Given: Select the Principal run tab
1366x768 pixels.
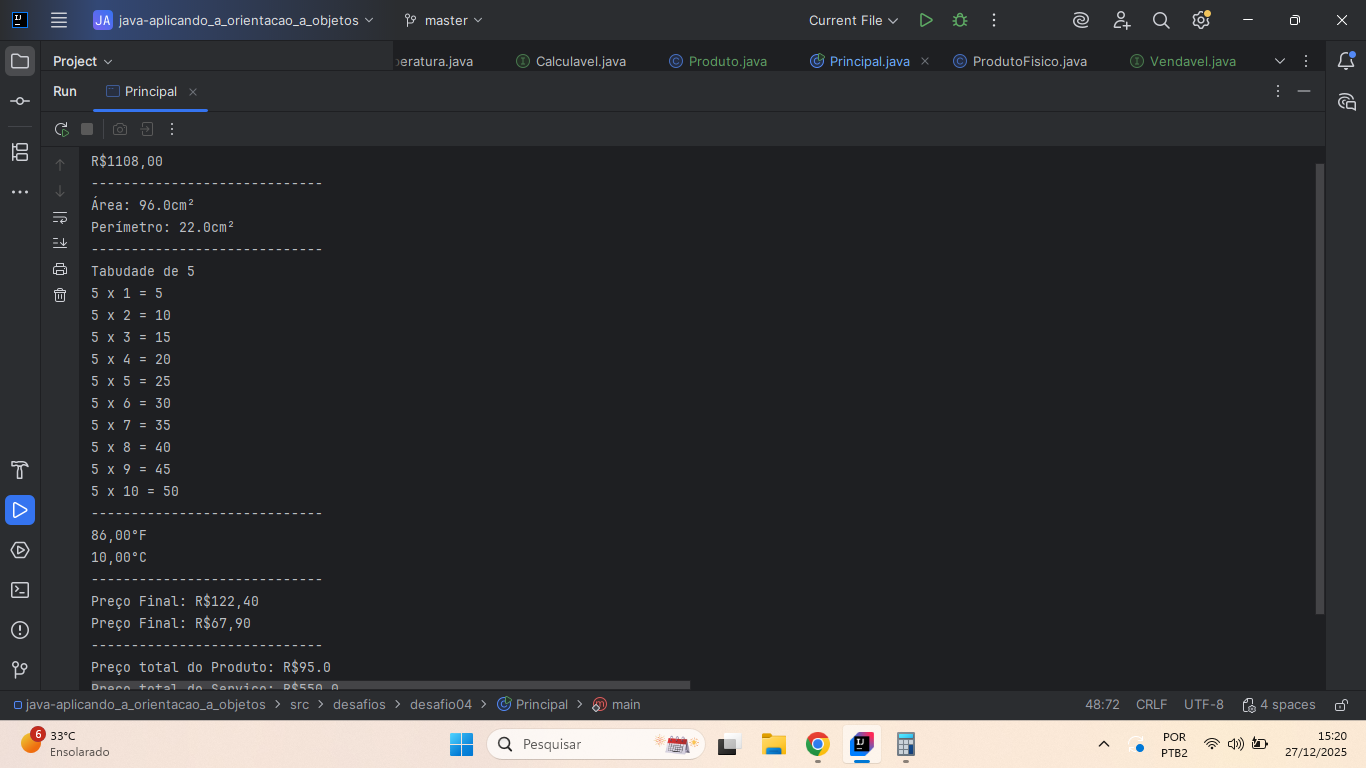Looking at the screenshot, I should (151, 91).
